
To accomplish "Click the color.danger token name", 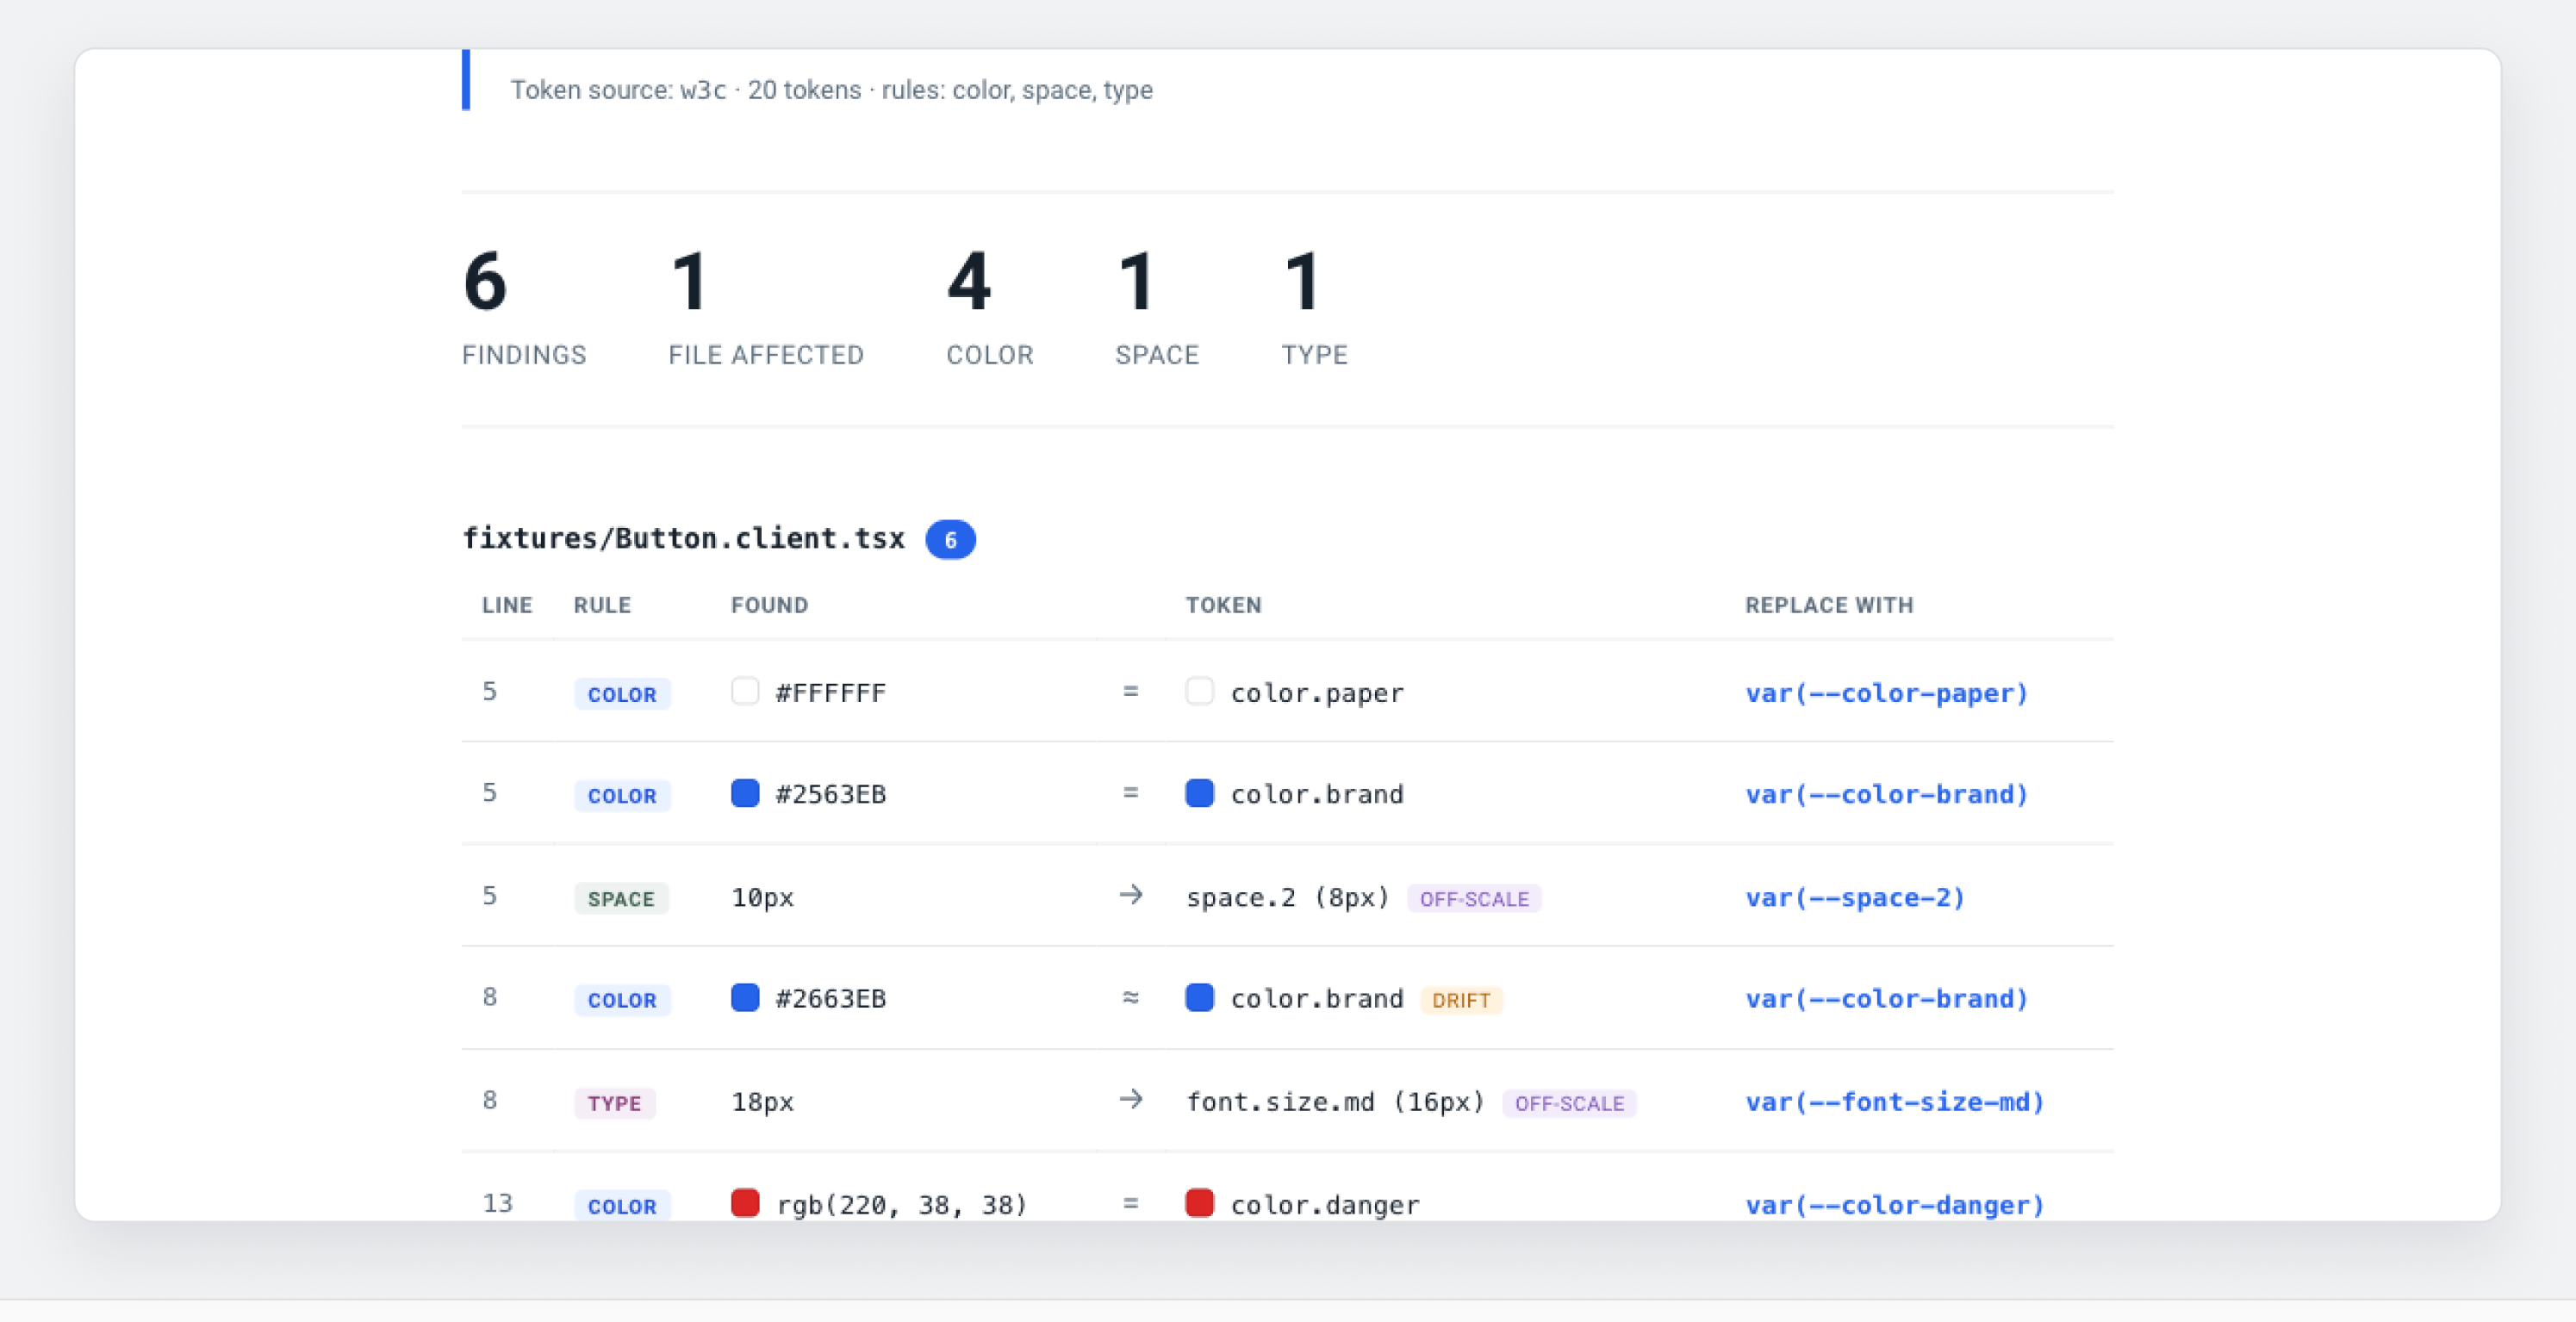I will point(1325,1205).
